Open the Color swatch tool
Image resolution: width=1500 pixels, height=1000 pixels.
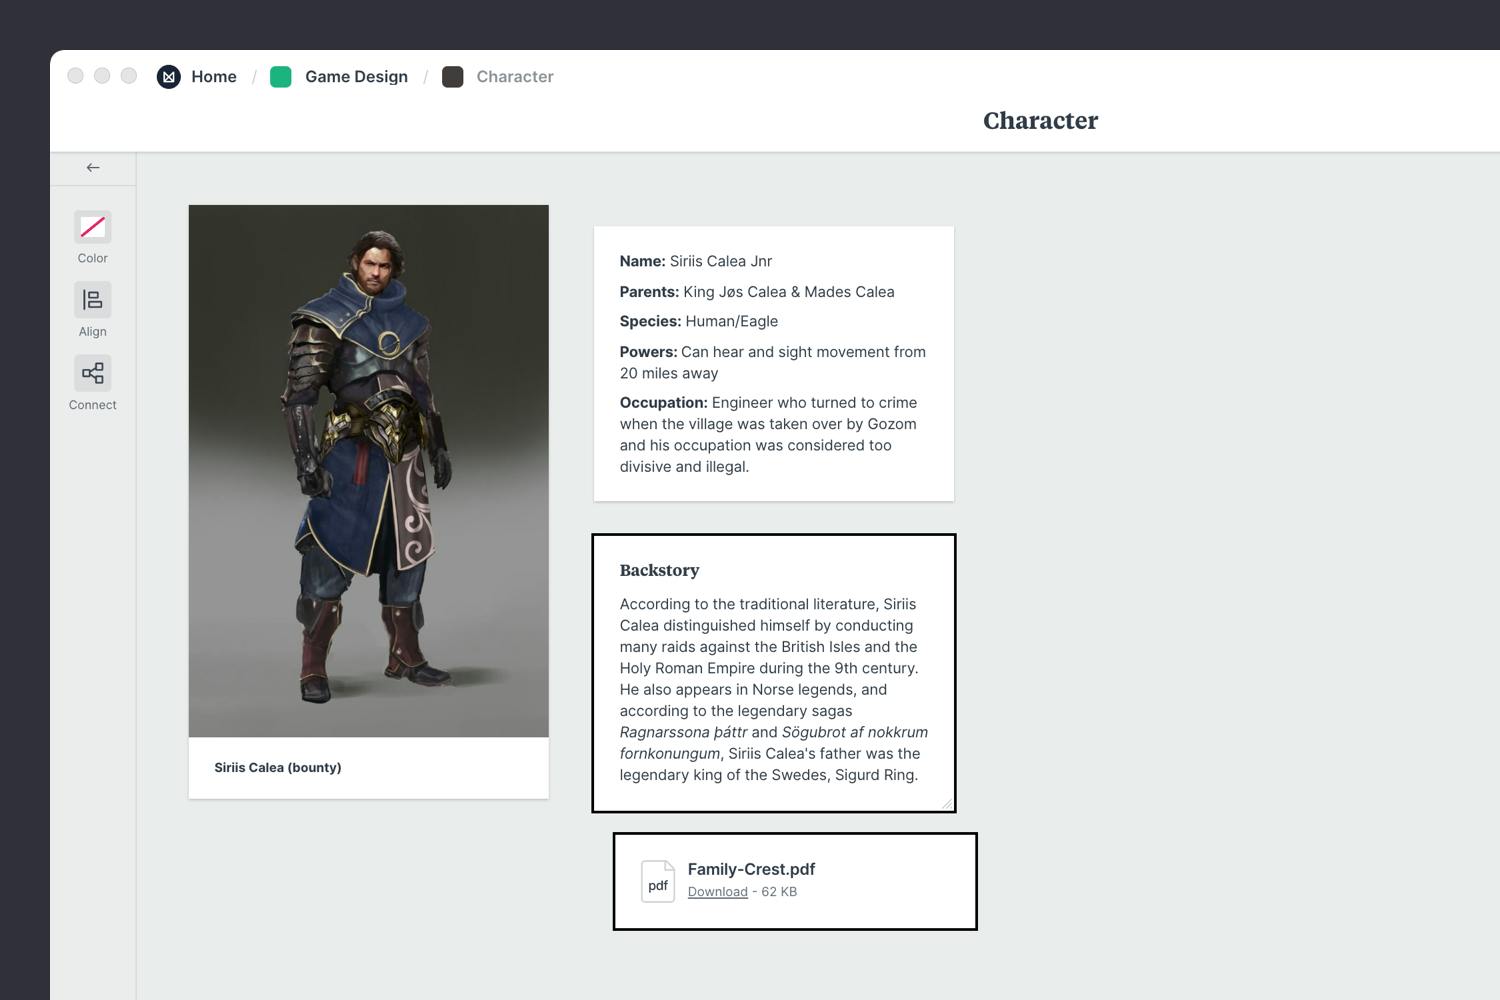(93, 228)
